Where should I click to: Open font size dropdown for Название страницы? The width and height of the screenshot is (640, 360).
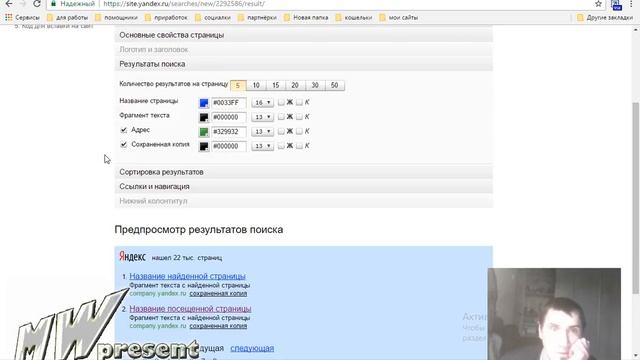click(262, 102)
